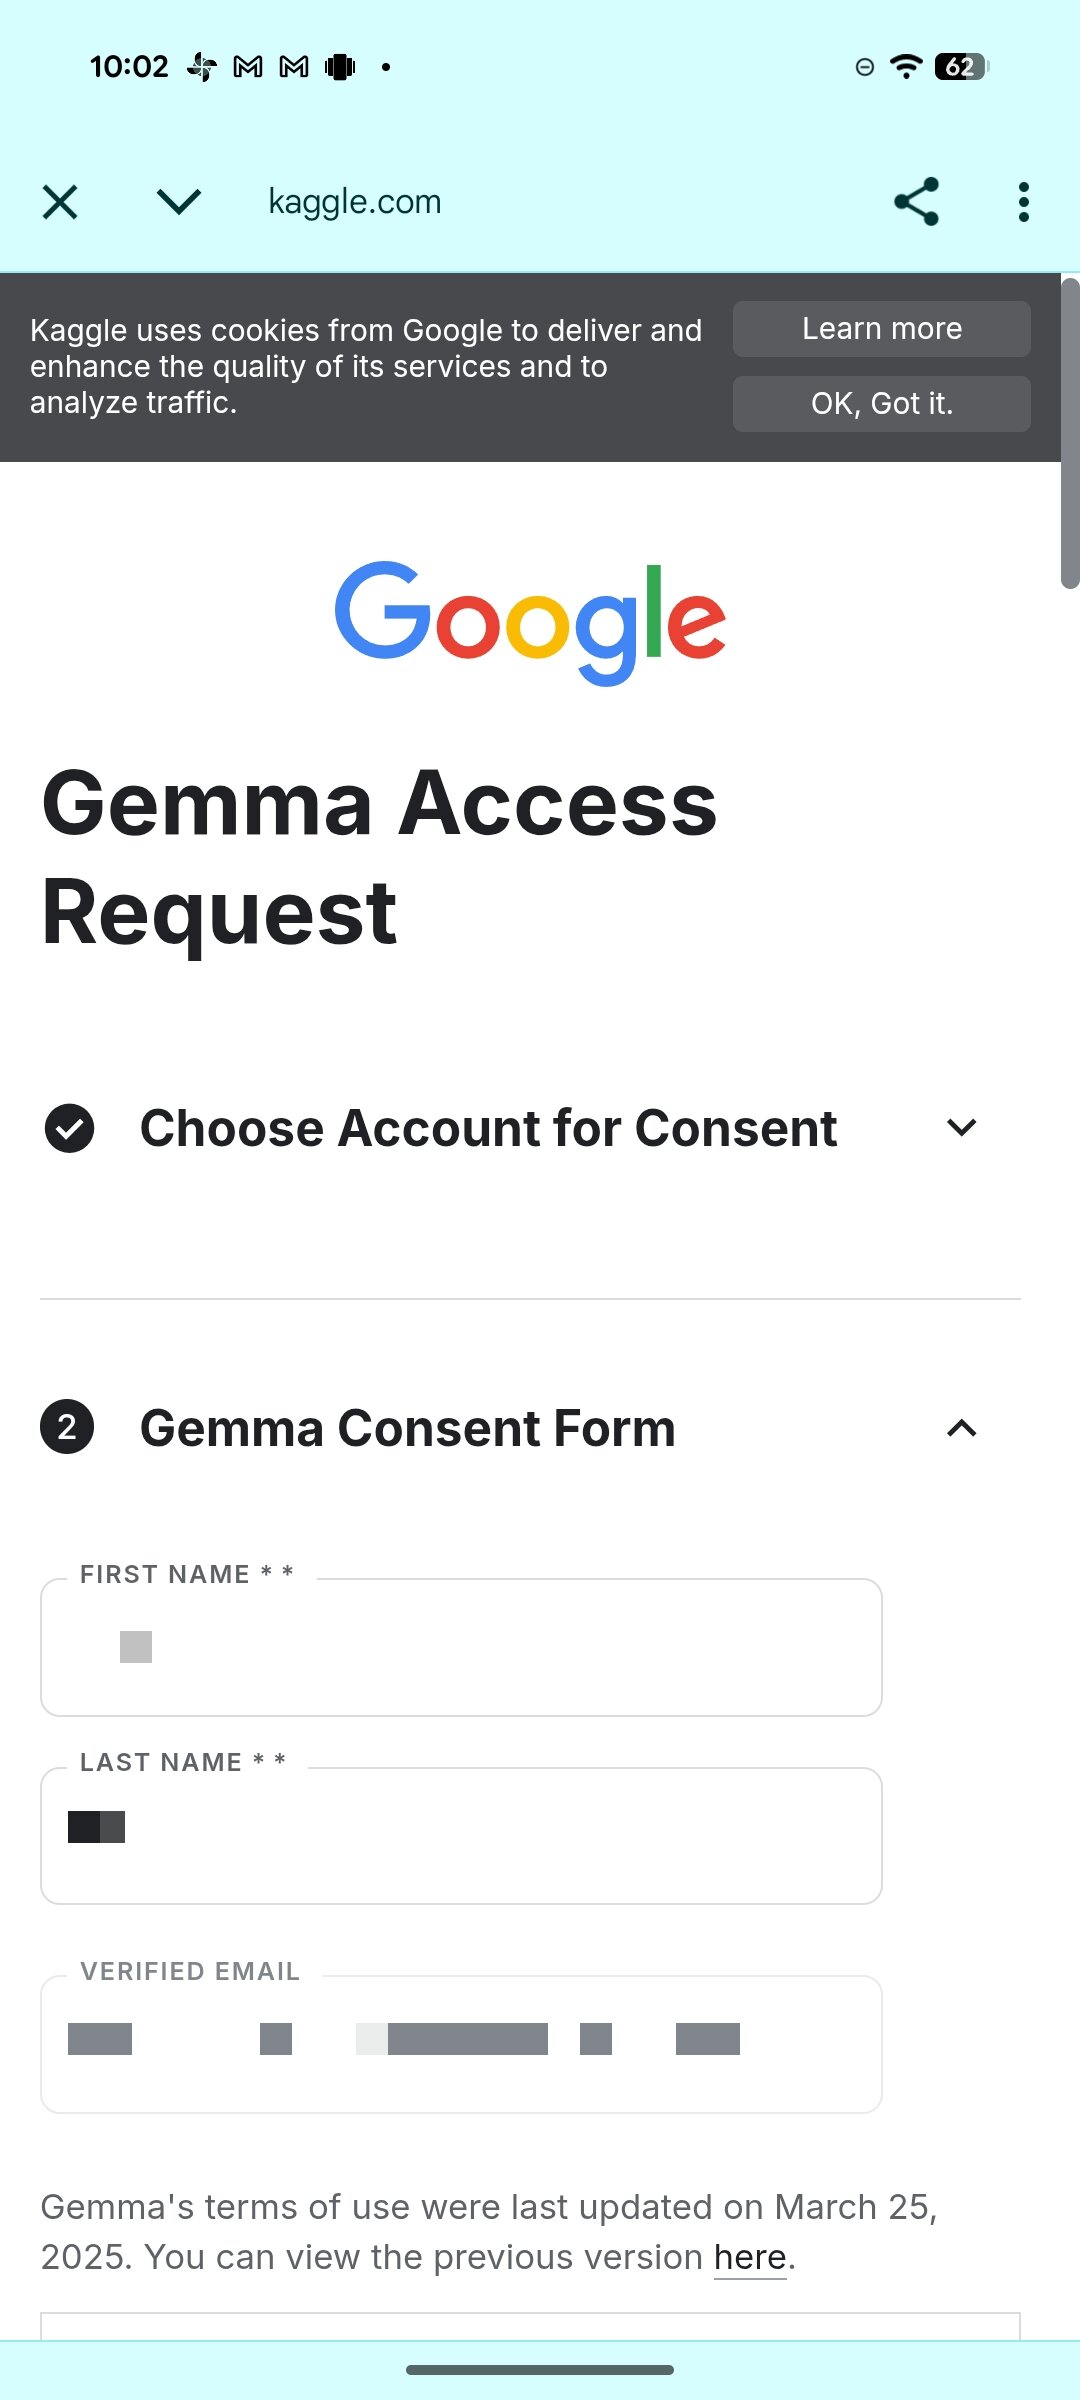The height and width of the screenshot is (2400, 1080).
Task: Open the three-dot browser menu
Action: pyautogui.click(x=1023, y=202)
